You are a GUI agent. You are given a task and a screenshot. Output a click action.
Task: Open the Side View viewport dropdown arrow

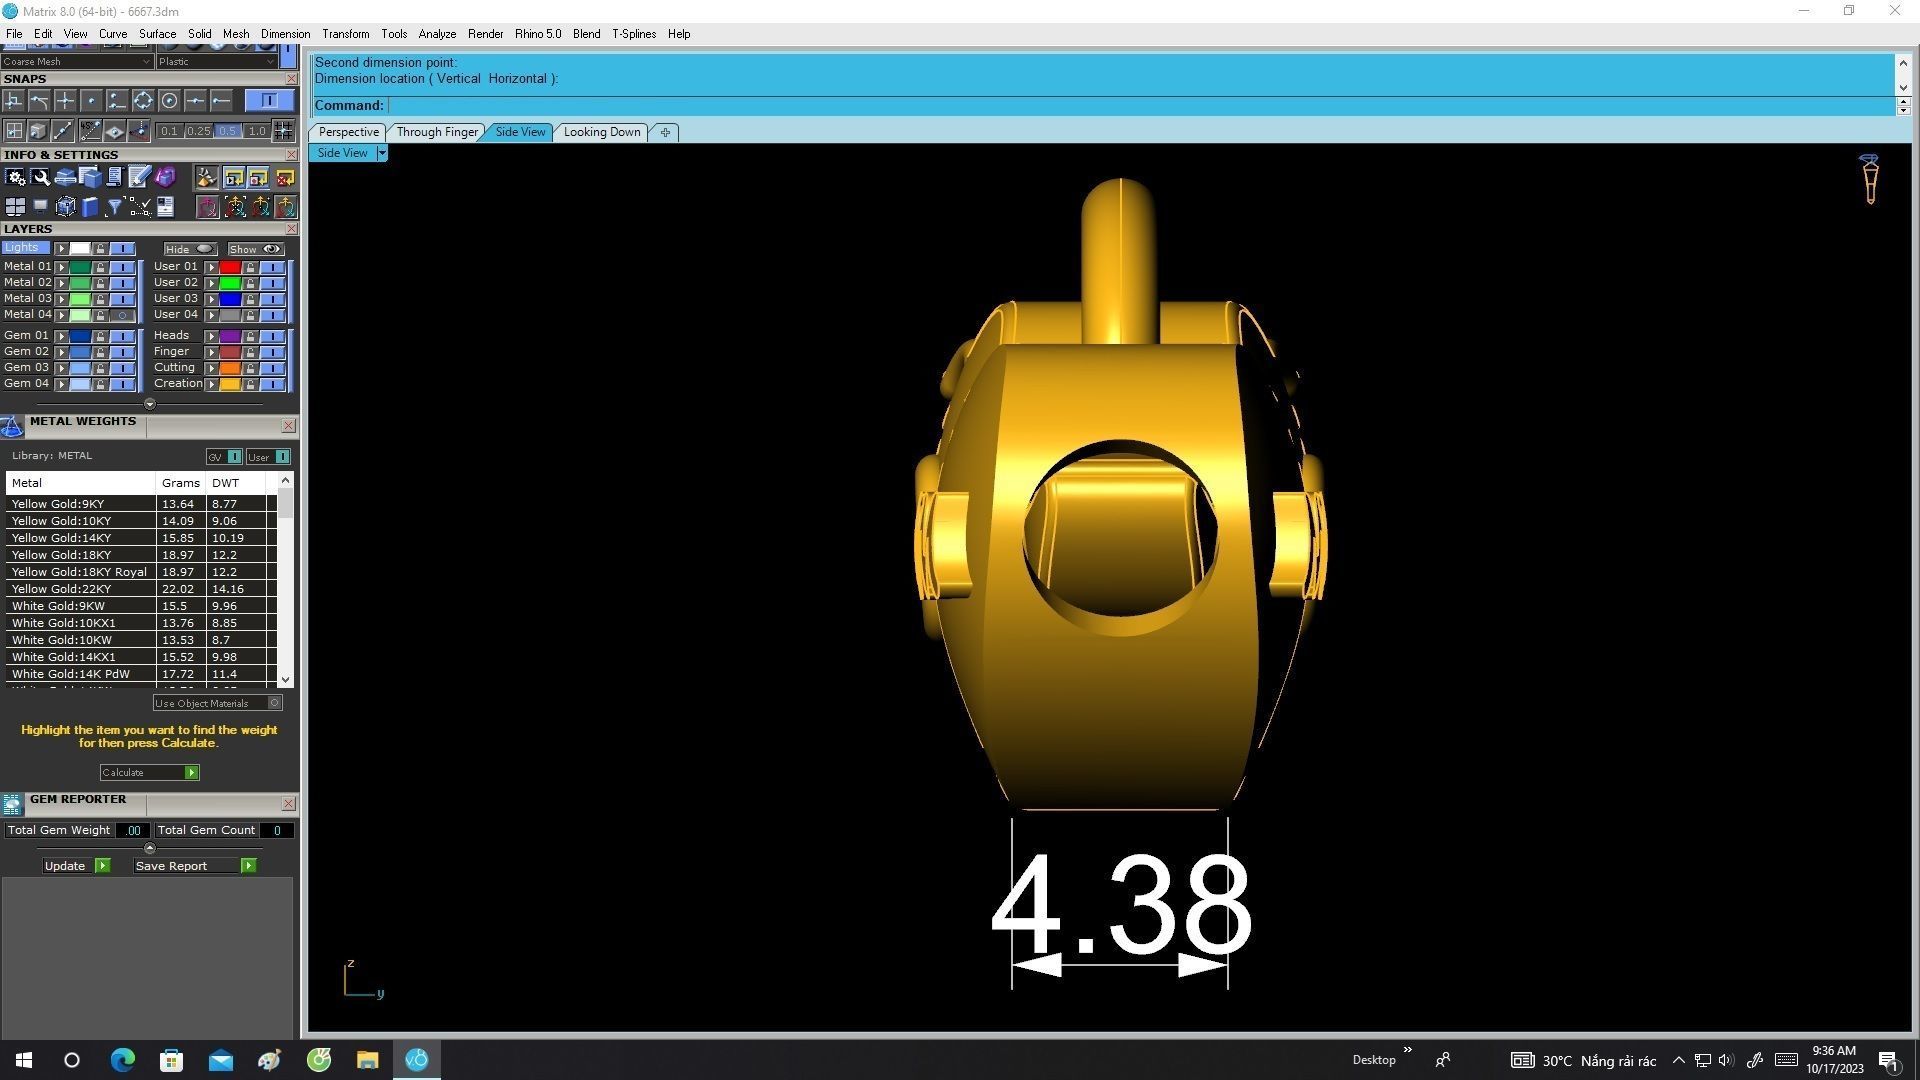[x=381, y=153]
